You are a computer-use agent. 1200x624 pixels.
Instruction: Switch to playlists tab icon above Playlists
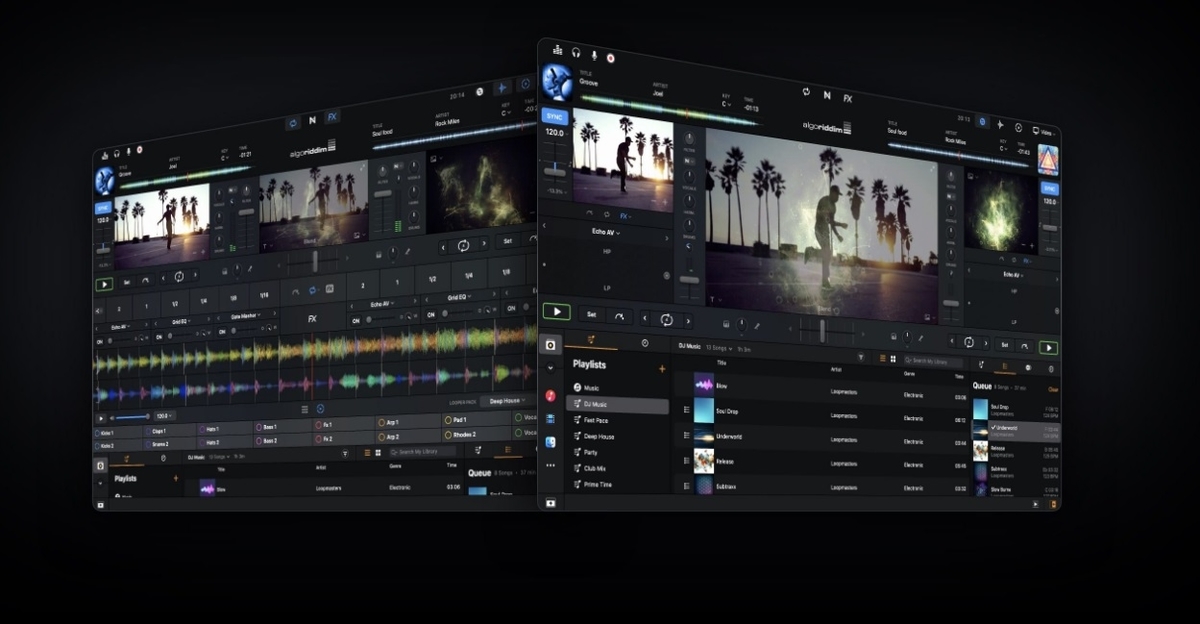tap(591, 340)
